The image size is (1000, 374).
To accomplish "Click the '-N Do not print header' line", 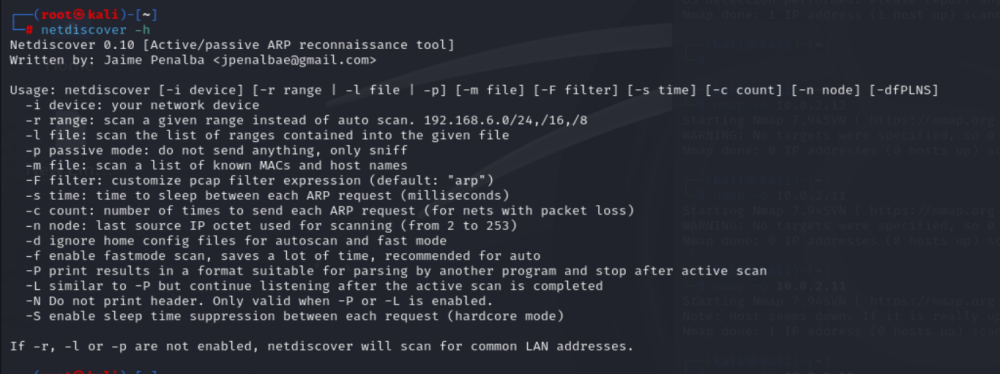I will [x=259, y=301].
